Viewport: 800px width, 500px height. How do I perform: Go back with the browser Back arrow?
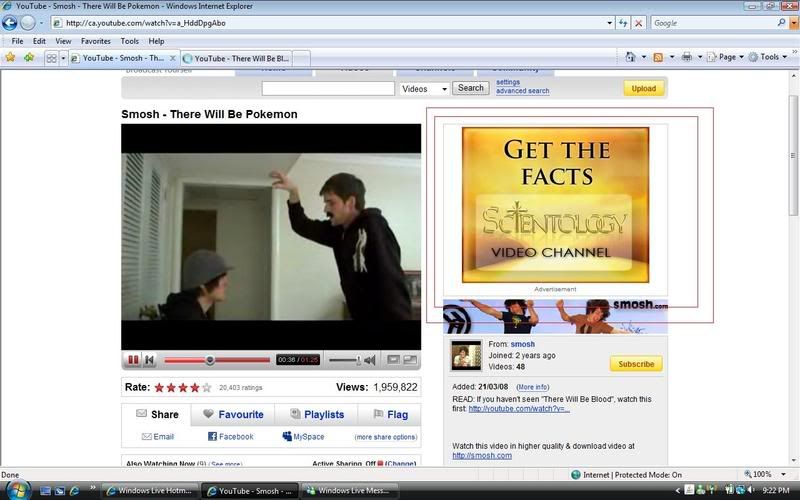pos(9,23)
